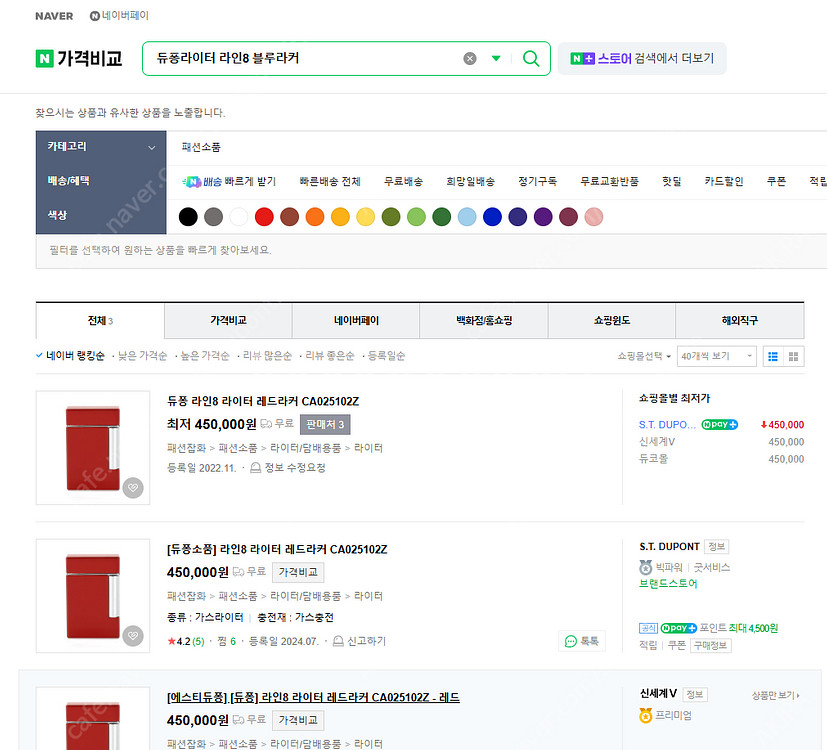
Task: Switch to the 전체 tab
Action: click(100, 321)
